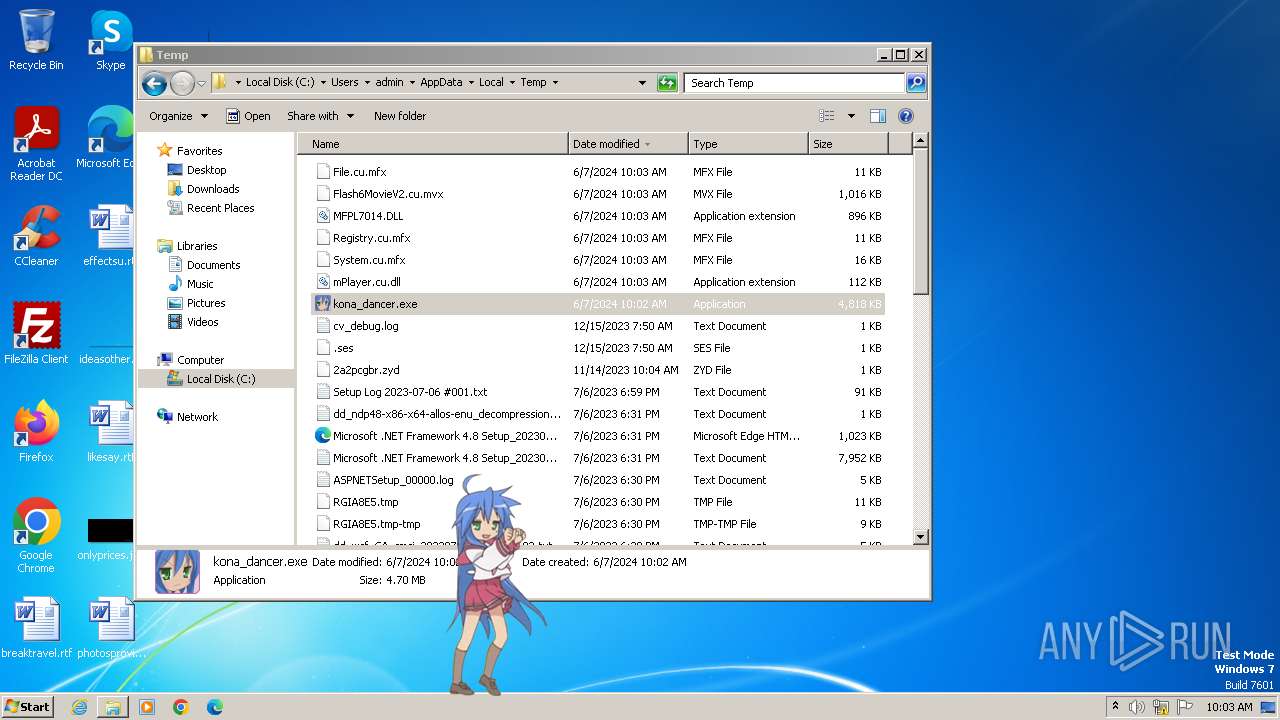Sort by the Type column header
The height and width of the screenshot is (720, 1280).
[x=748, y=144]
